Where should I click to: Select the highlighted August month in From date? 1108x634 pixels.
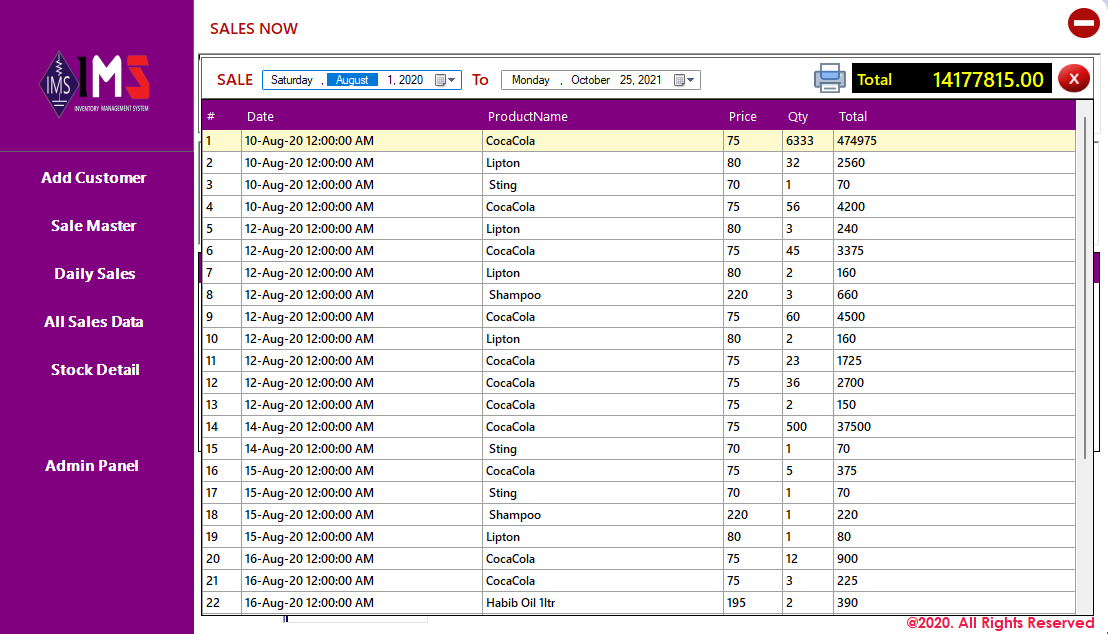click(352, 80)
